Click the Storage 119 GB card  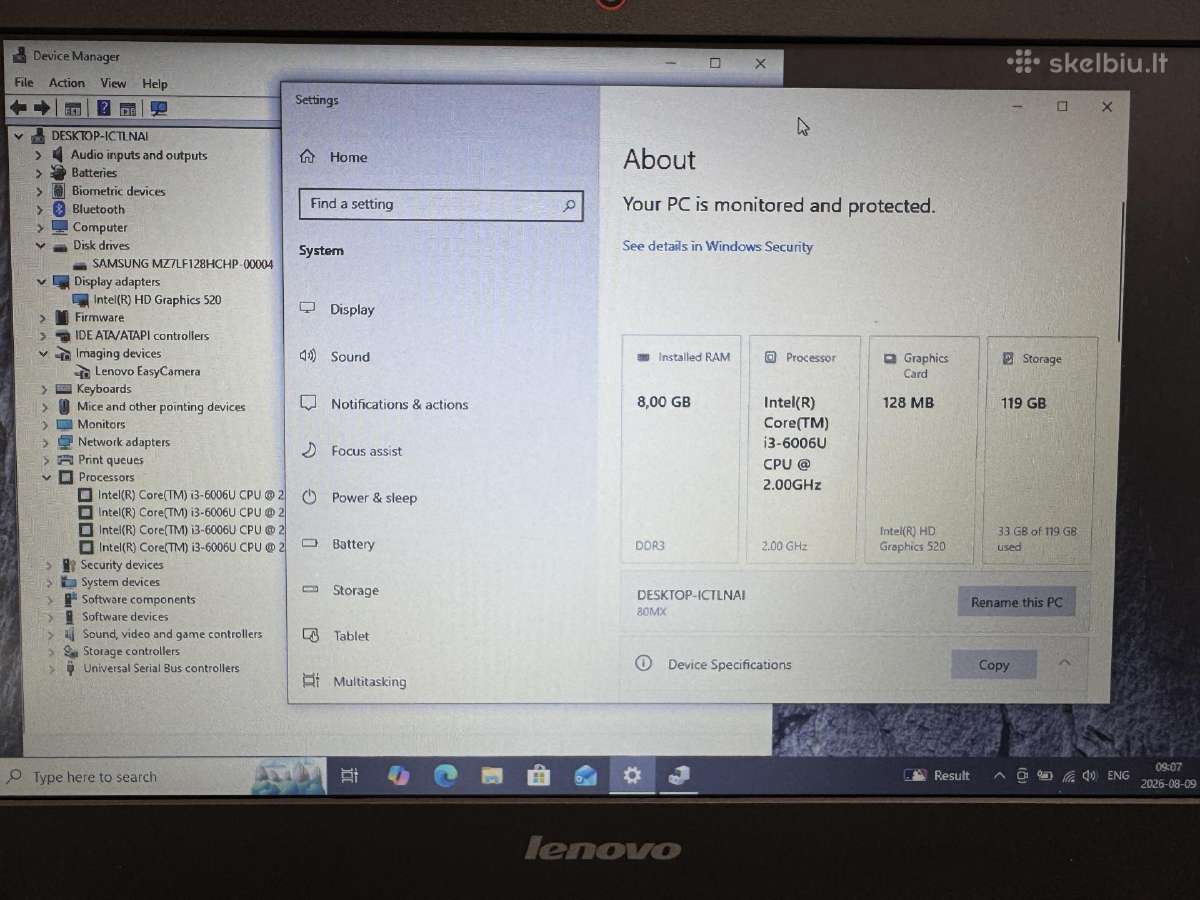click(x=1041, y=450)
